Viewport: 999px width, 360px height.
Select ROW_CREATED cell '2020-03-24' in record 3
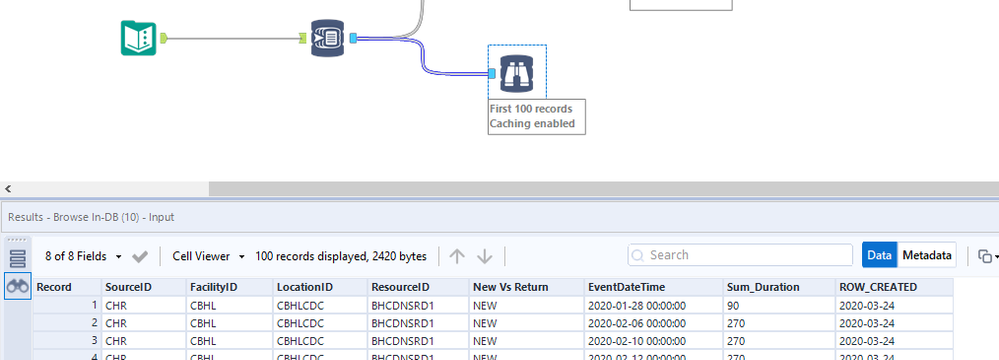(x=895, y=341)
